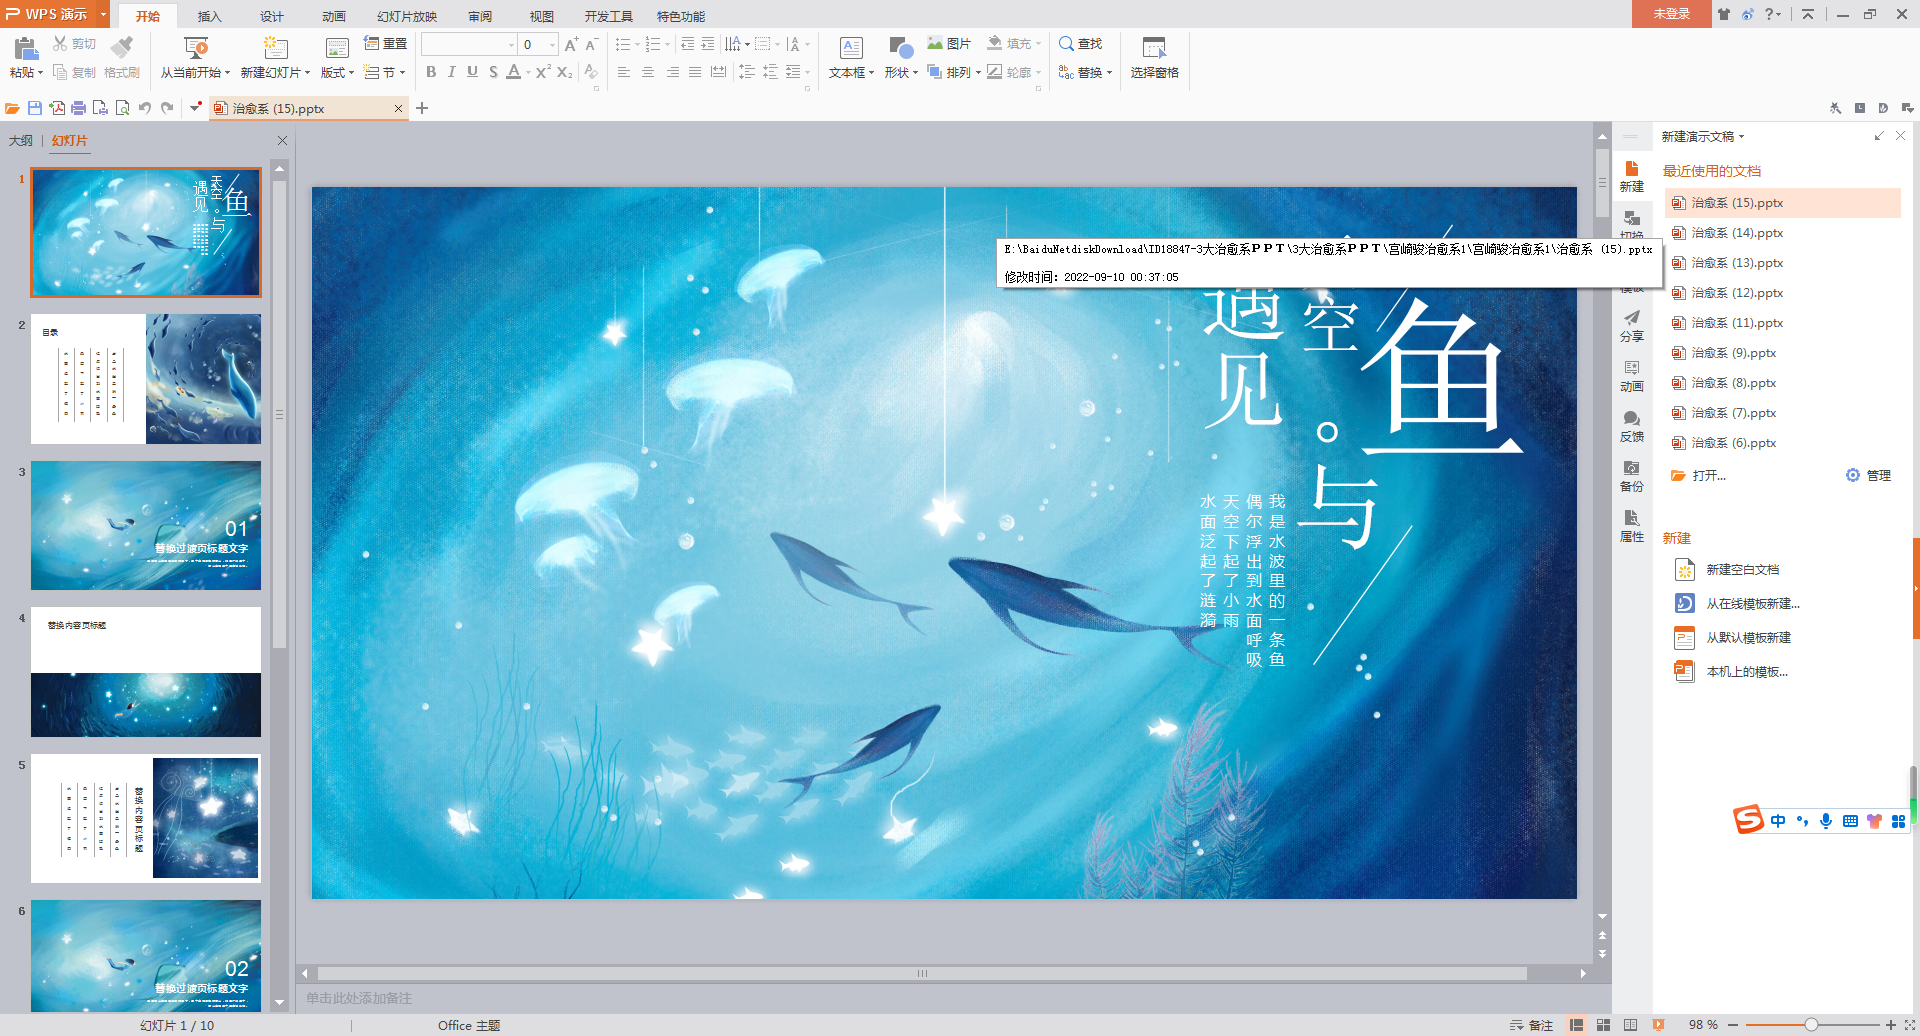Click the Text Box (文本框) icon
The width and height of the screenshot is (1920, 1036).
coord(851,48)
